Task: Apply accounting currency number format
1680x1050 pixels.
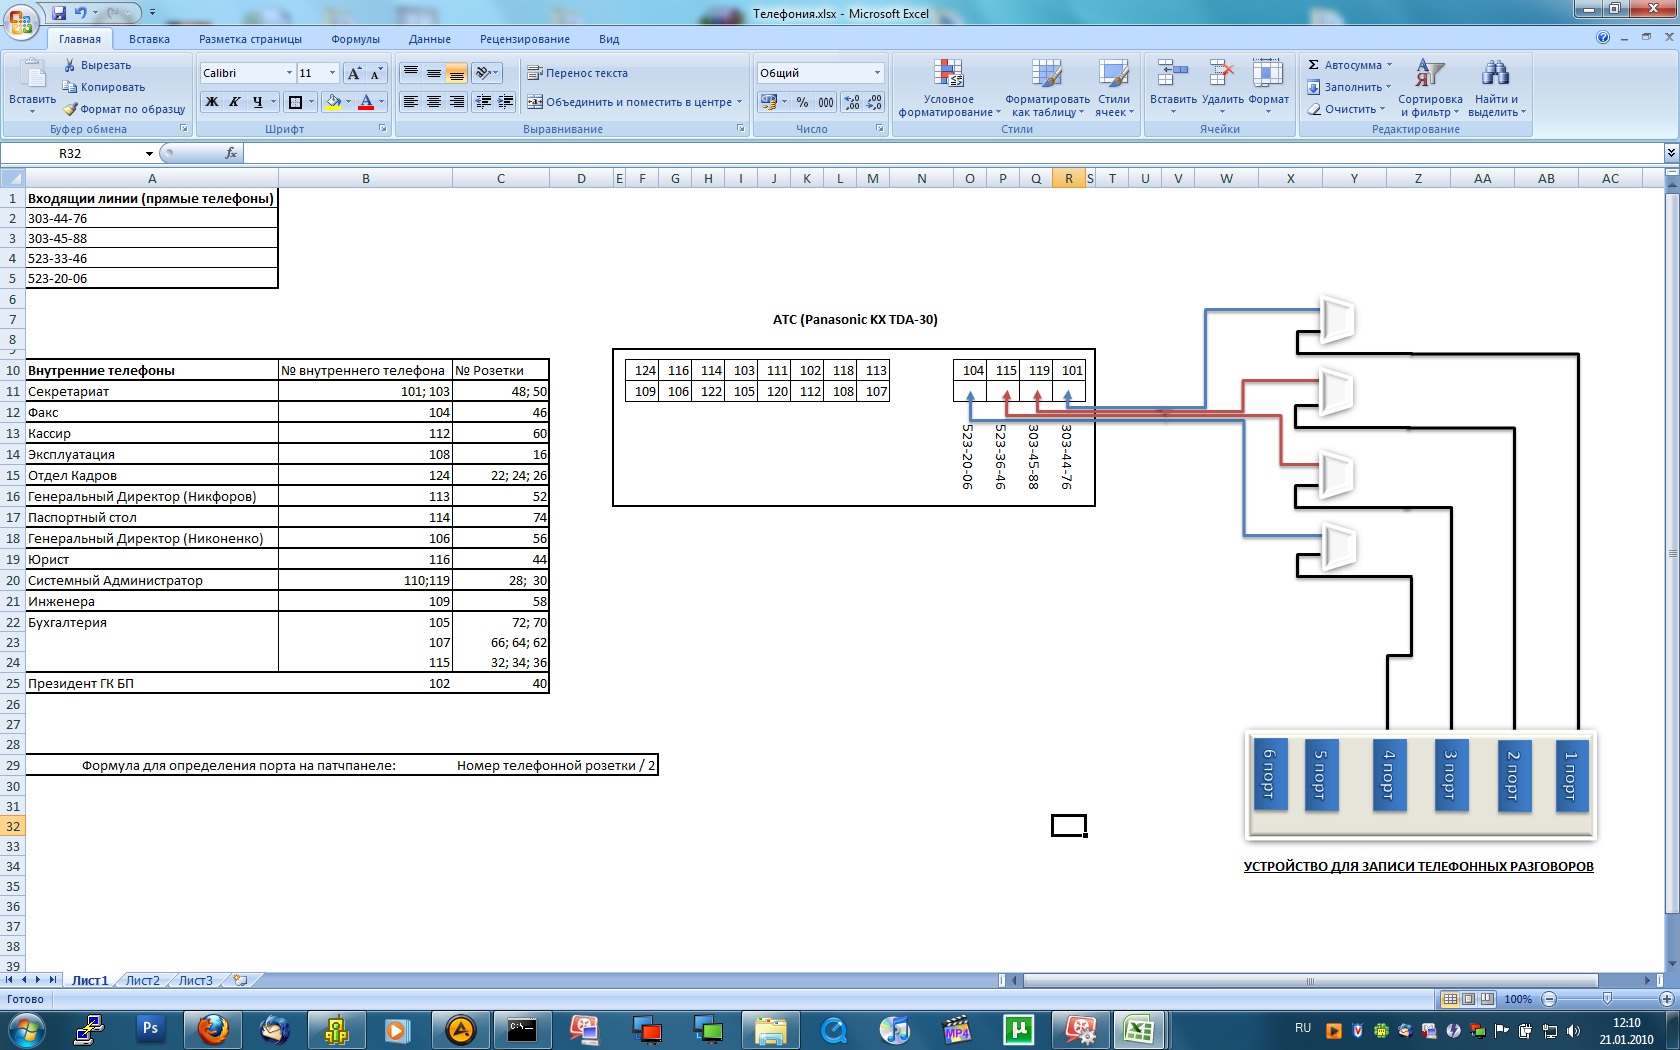Action: [x=768, y=102]
